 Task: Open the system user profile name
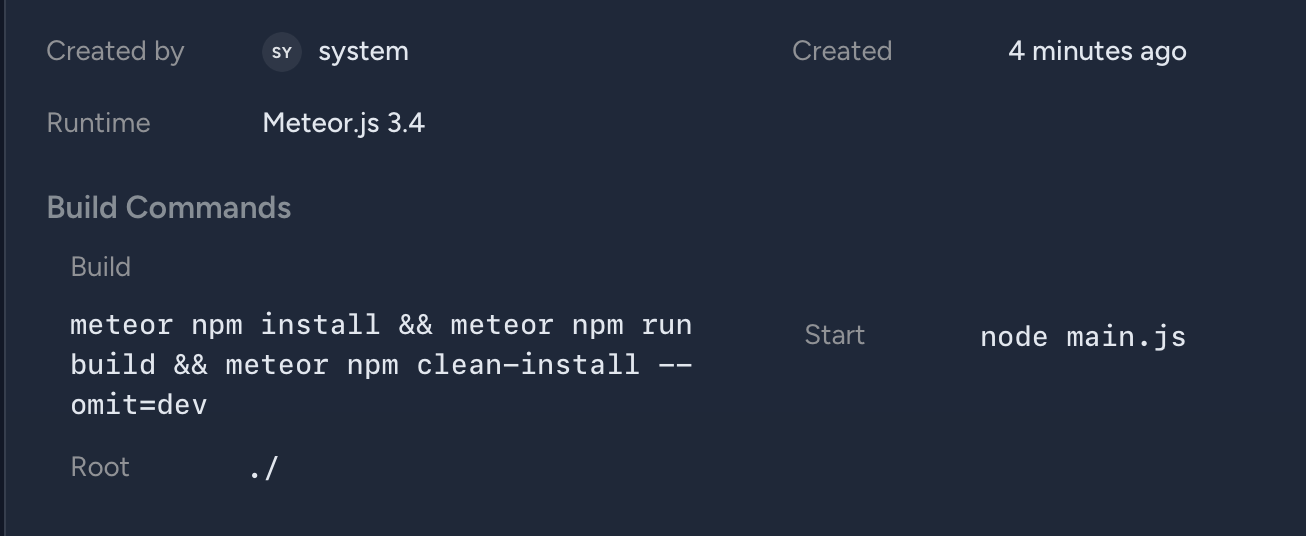pyautogui.click(x=363, y=52)
